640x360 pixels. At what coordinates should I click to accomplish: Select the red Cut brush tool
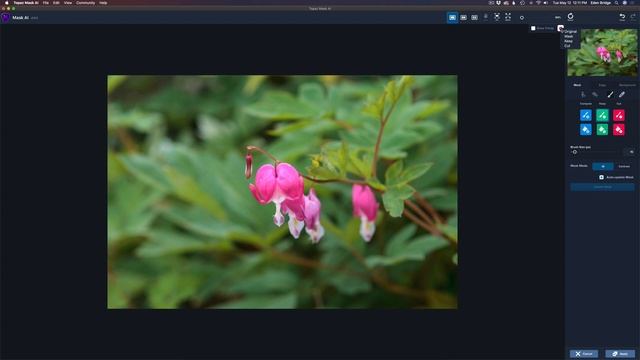pos(619,115)
